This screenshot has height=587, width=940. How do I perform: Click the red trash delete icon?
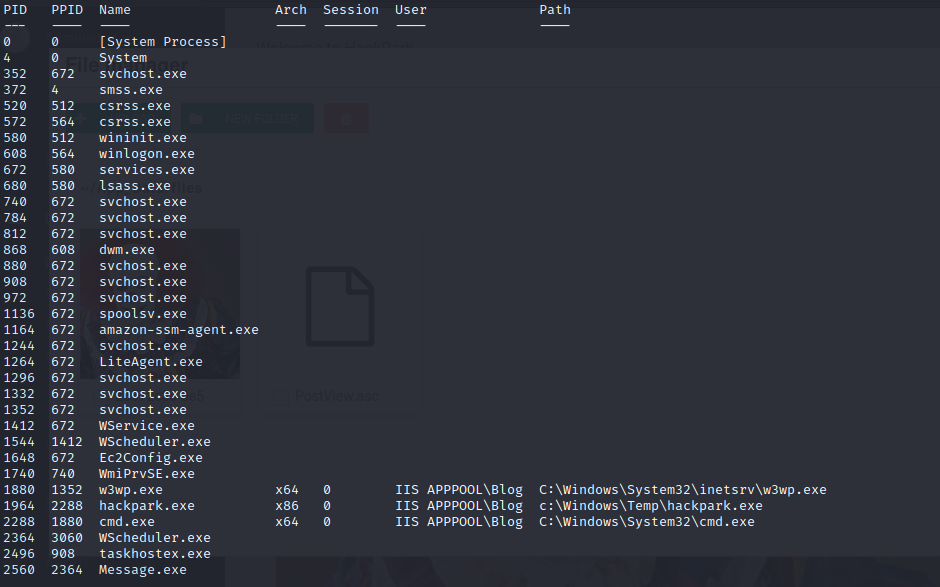click(346, 118)
